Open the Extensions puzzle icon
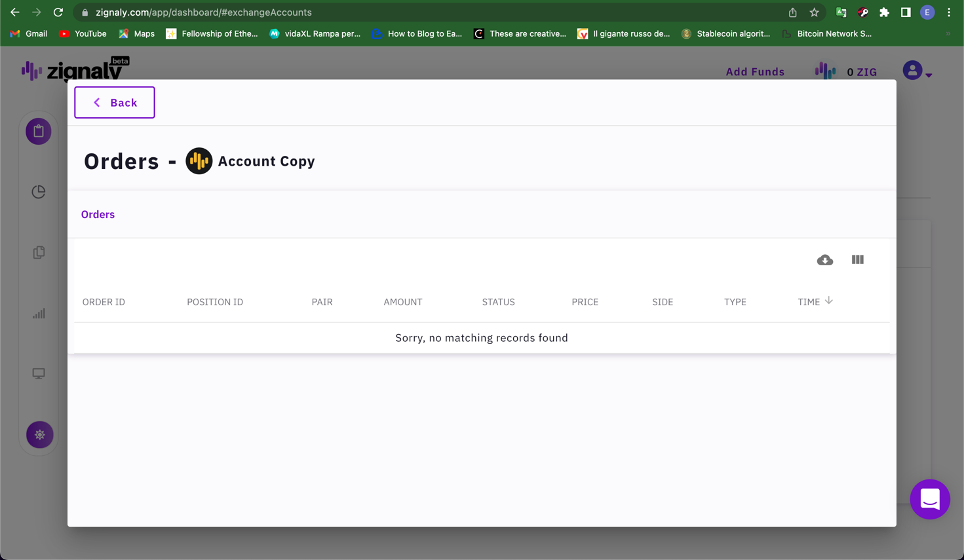The width and height of the screenshot is (964, 560). (x=884, y=12)
